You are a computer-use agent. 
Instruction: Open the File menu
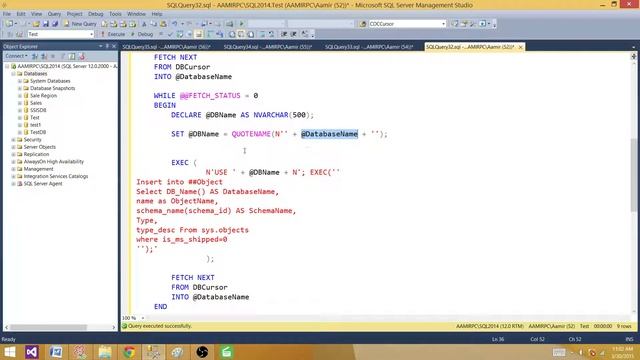(7, 14)
